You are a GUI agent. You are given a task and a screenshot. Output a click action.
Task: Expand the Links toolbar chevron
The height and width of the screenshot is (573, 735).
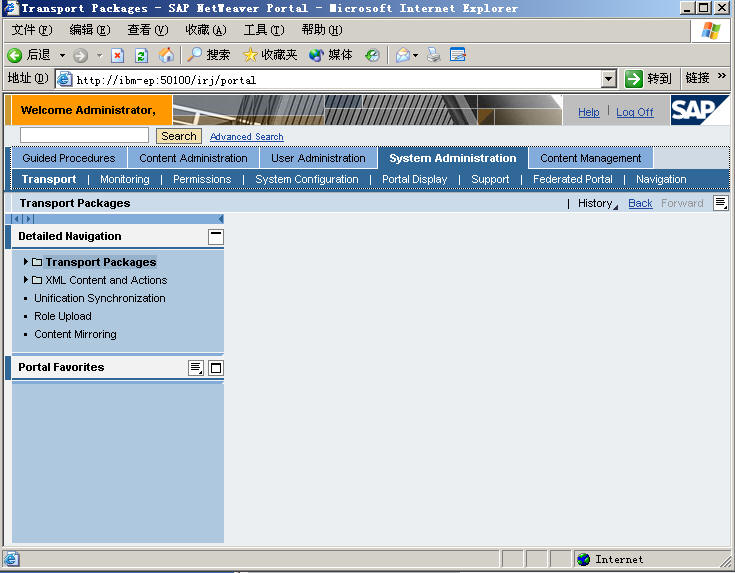pyautogui.click(x=721, y=75)
